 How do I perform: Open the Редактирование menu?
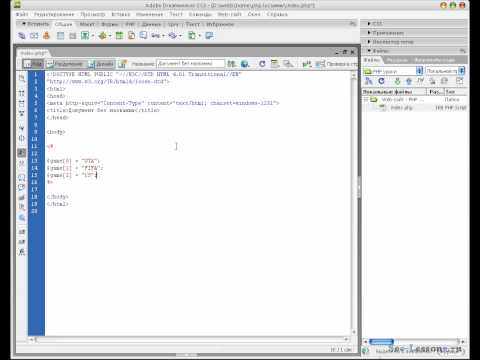(54, 14)
